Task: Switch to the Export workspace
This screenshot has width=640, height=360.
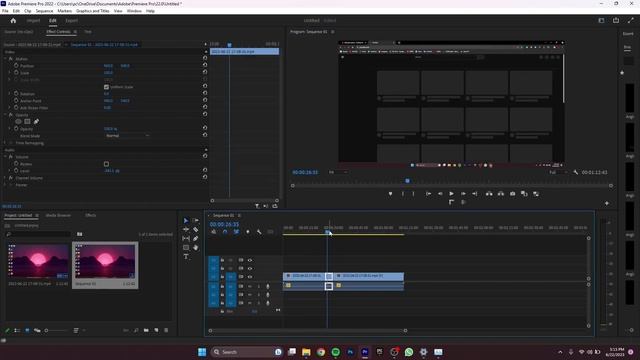Action: (71, 20)
